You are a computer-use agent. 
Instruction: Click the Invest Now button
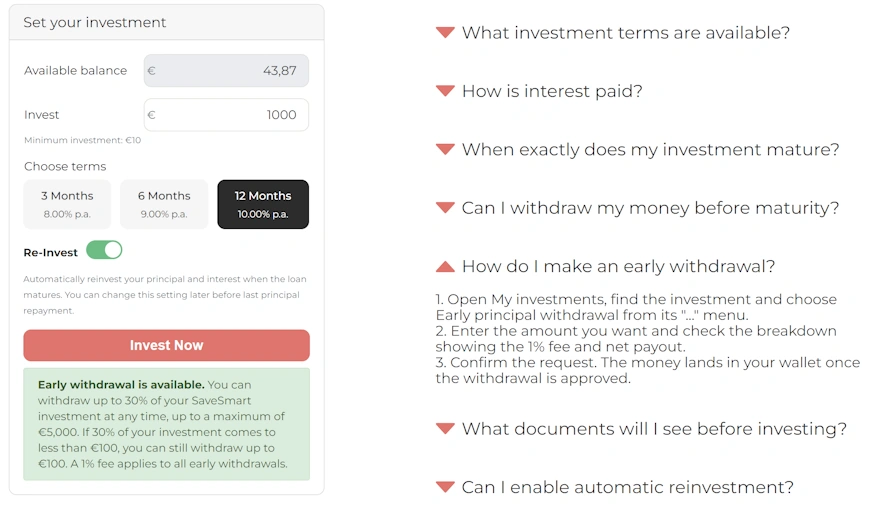(166, 345)
